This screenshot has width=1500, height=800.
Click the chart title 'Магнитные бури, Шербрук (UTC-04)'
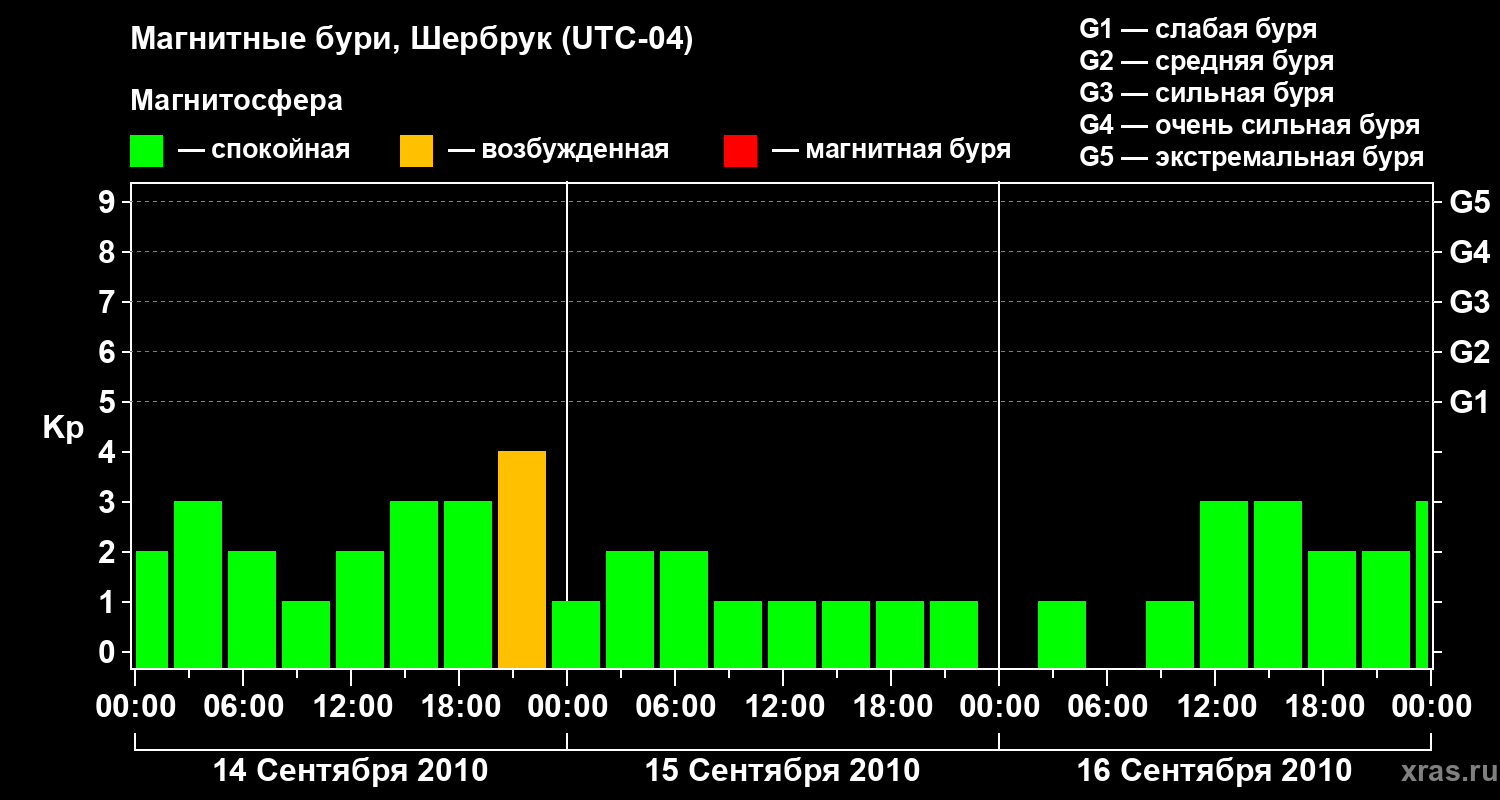pos(411,41)
